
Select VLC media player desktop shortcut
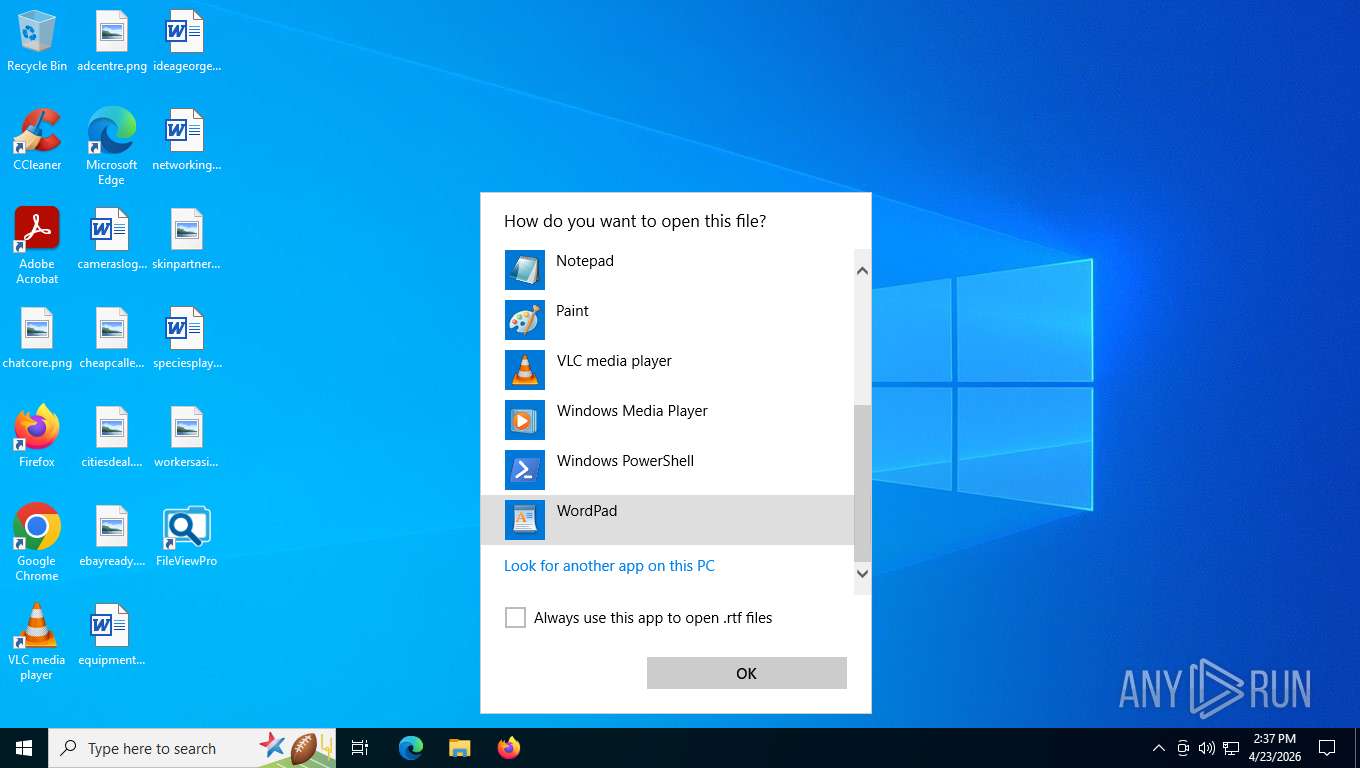tap(37, 641)
